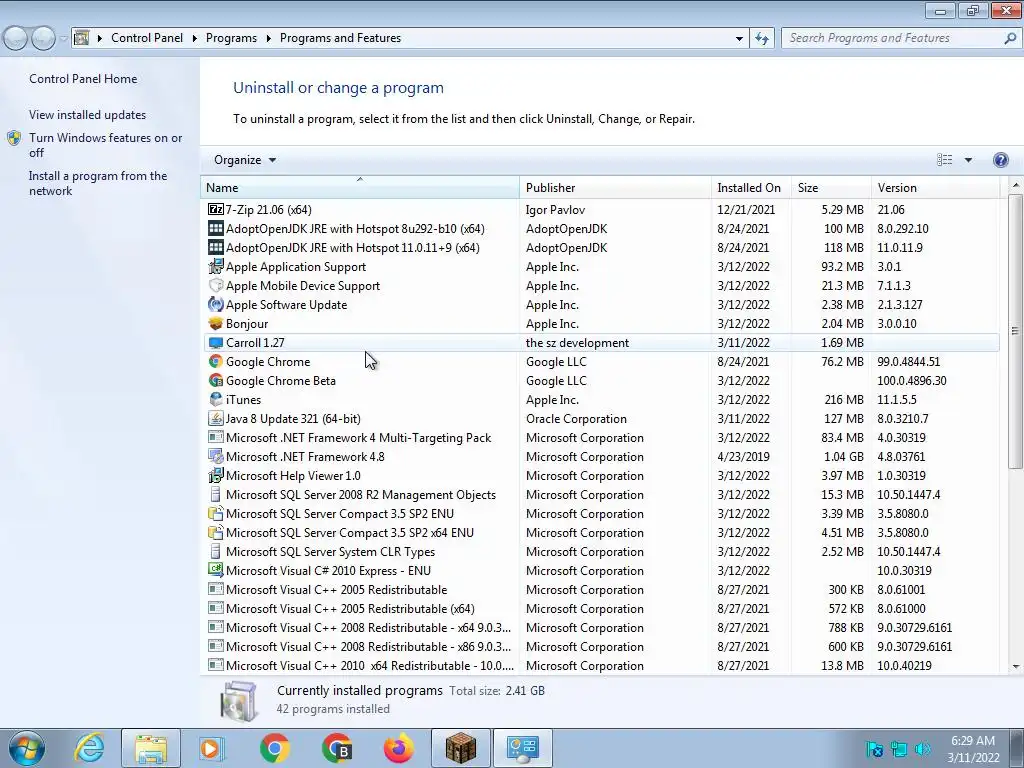Select Microsoft SQL Server 2008 R2 Management Objects
1024x768 pixels.
601,495
